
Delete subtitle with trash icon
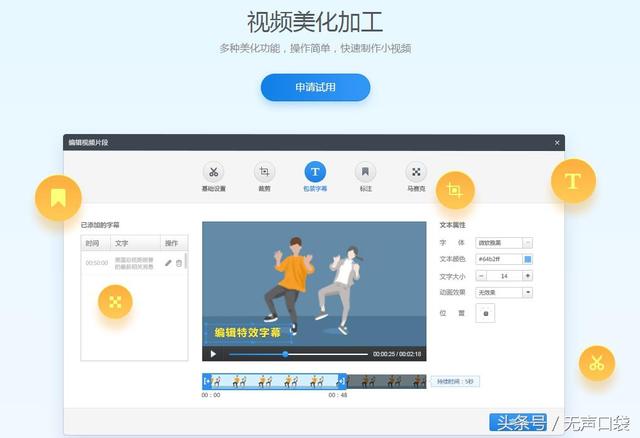179,263
